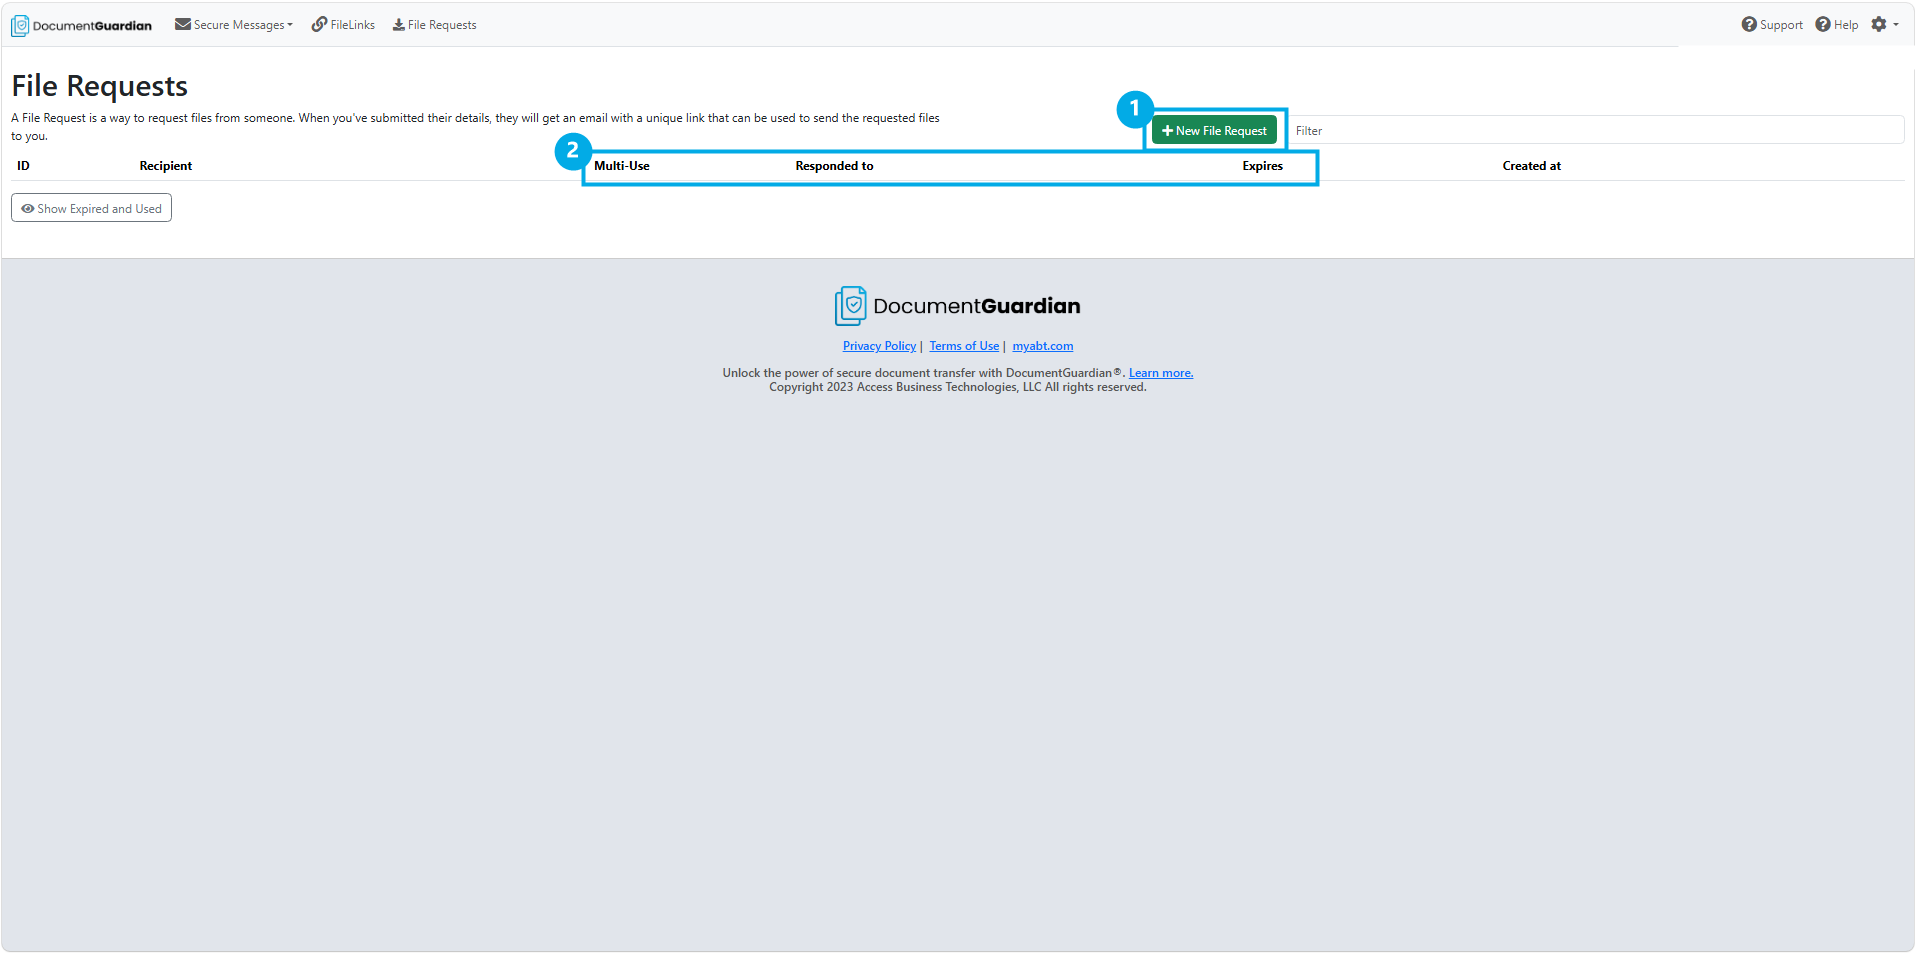
Task: Click the DocumentGuardian logo in navbar
Action: (82, 25)
